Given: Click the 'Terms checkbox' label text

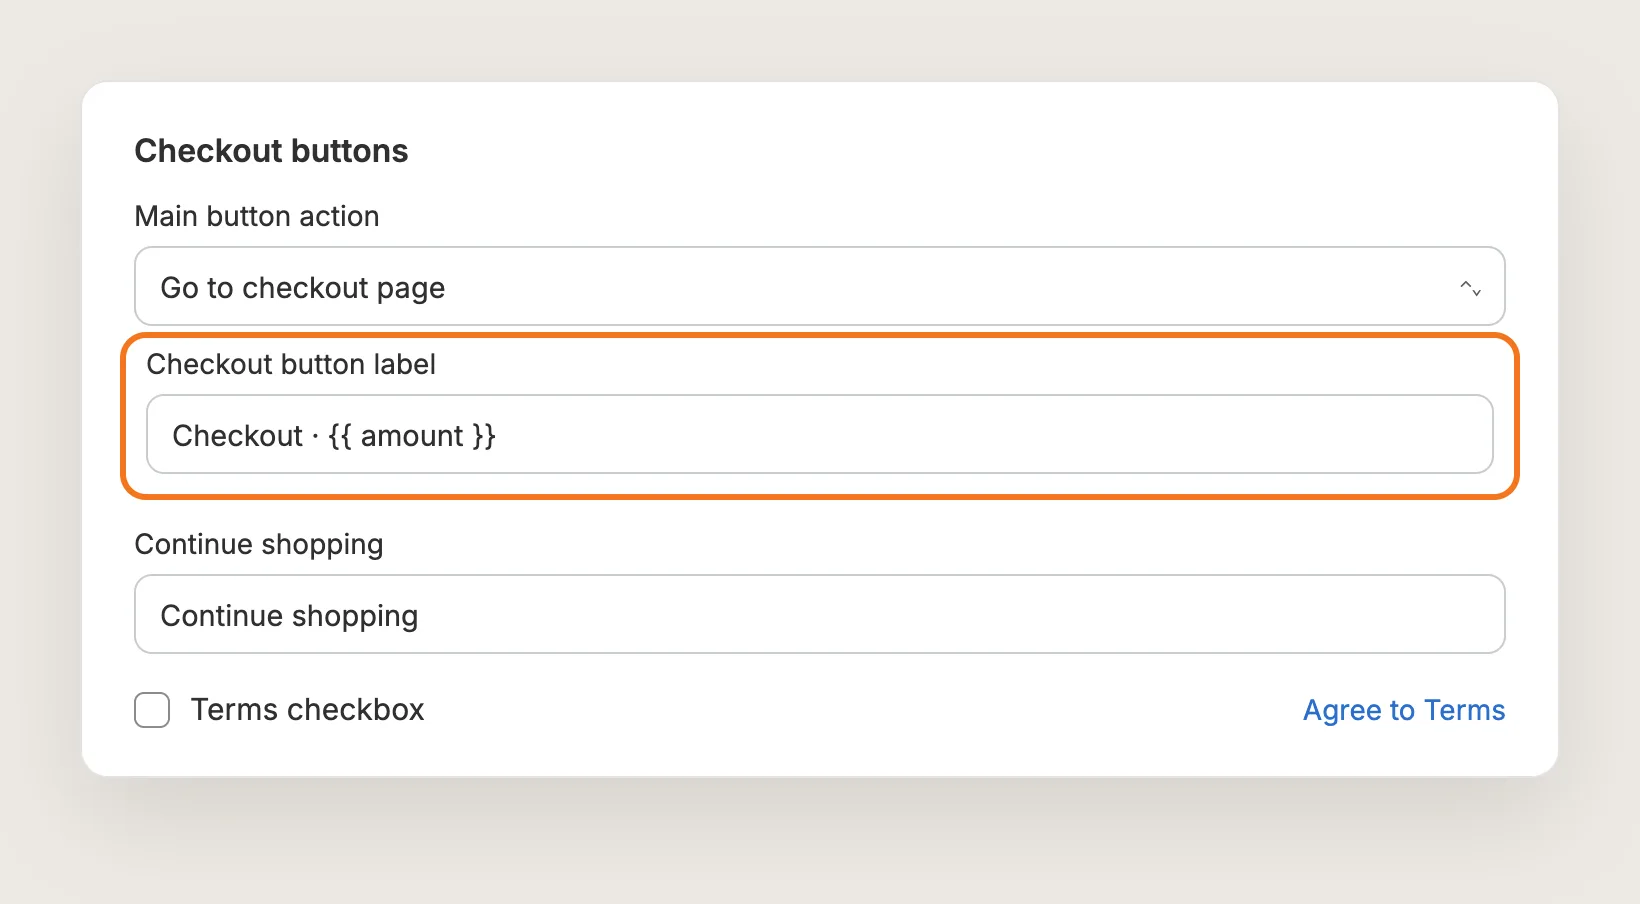Looking at the screenshot, I should (x=307, y=710).
